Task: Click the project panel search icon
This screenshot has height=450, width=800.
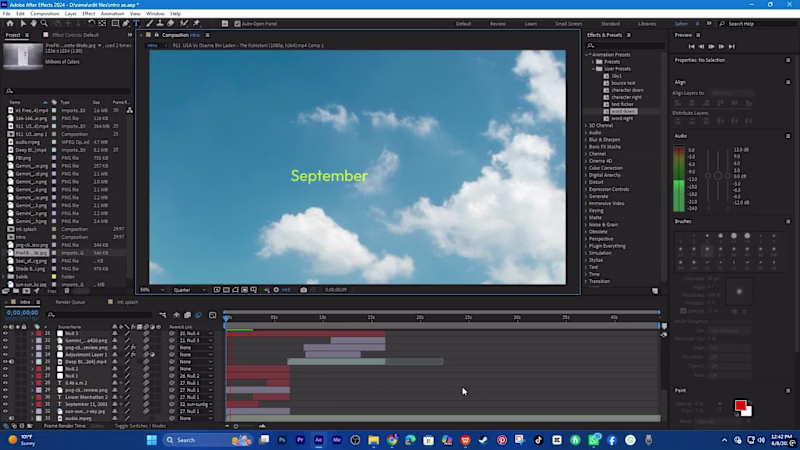Action: 9,91
